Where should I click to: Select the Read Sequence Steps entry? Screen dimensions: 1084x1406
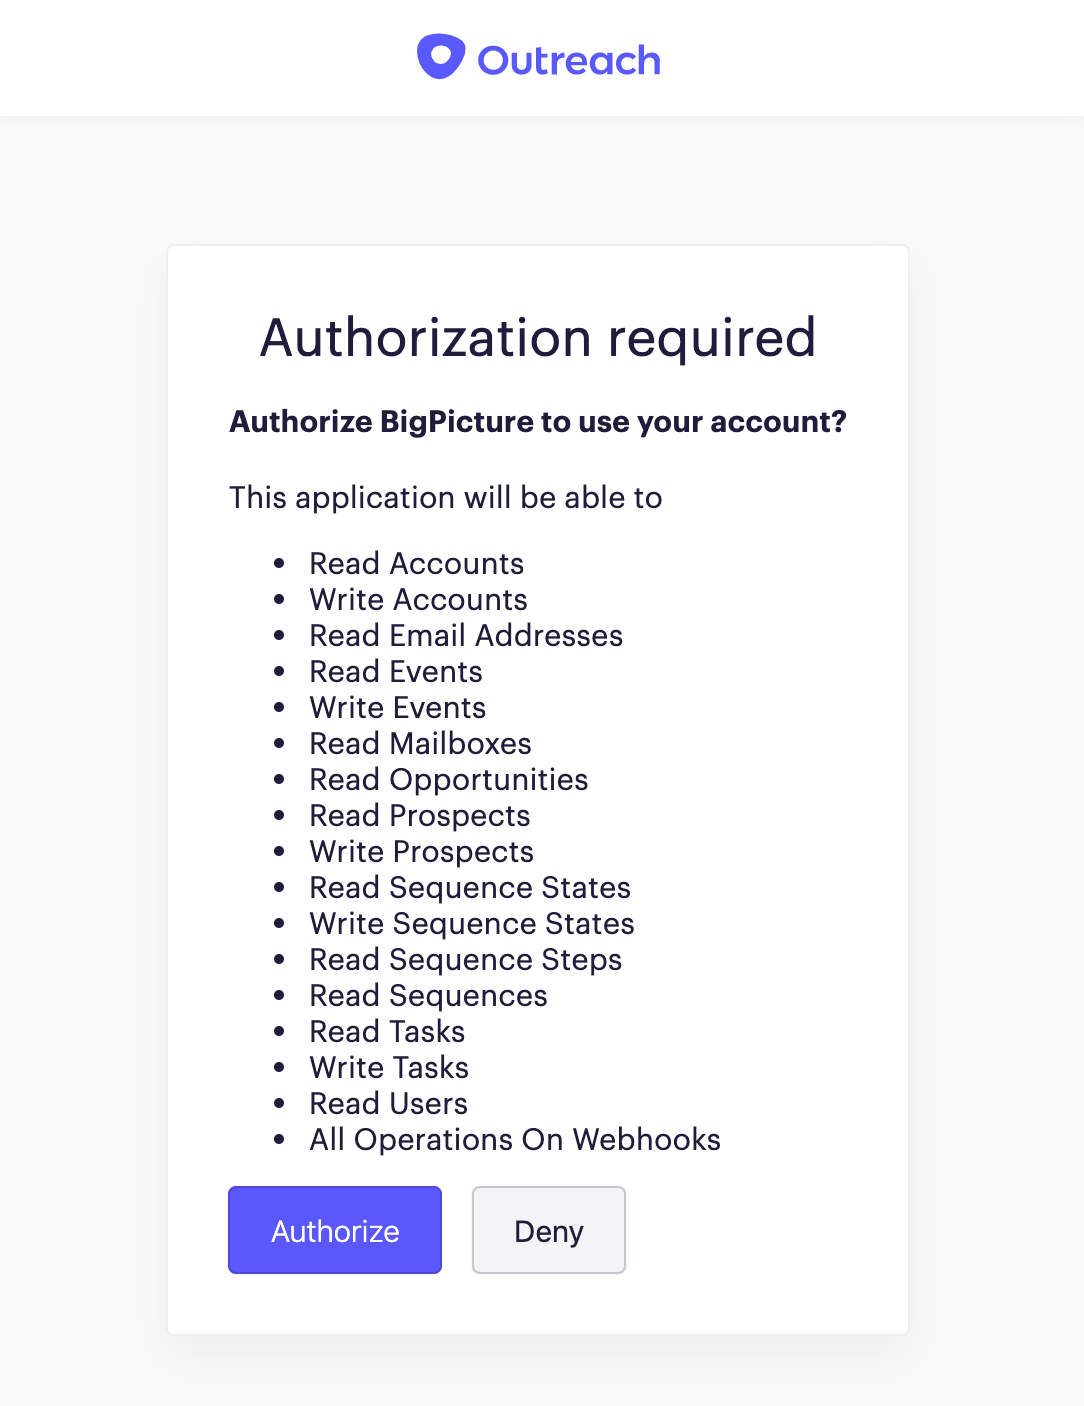465,960
